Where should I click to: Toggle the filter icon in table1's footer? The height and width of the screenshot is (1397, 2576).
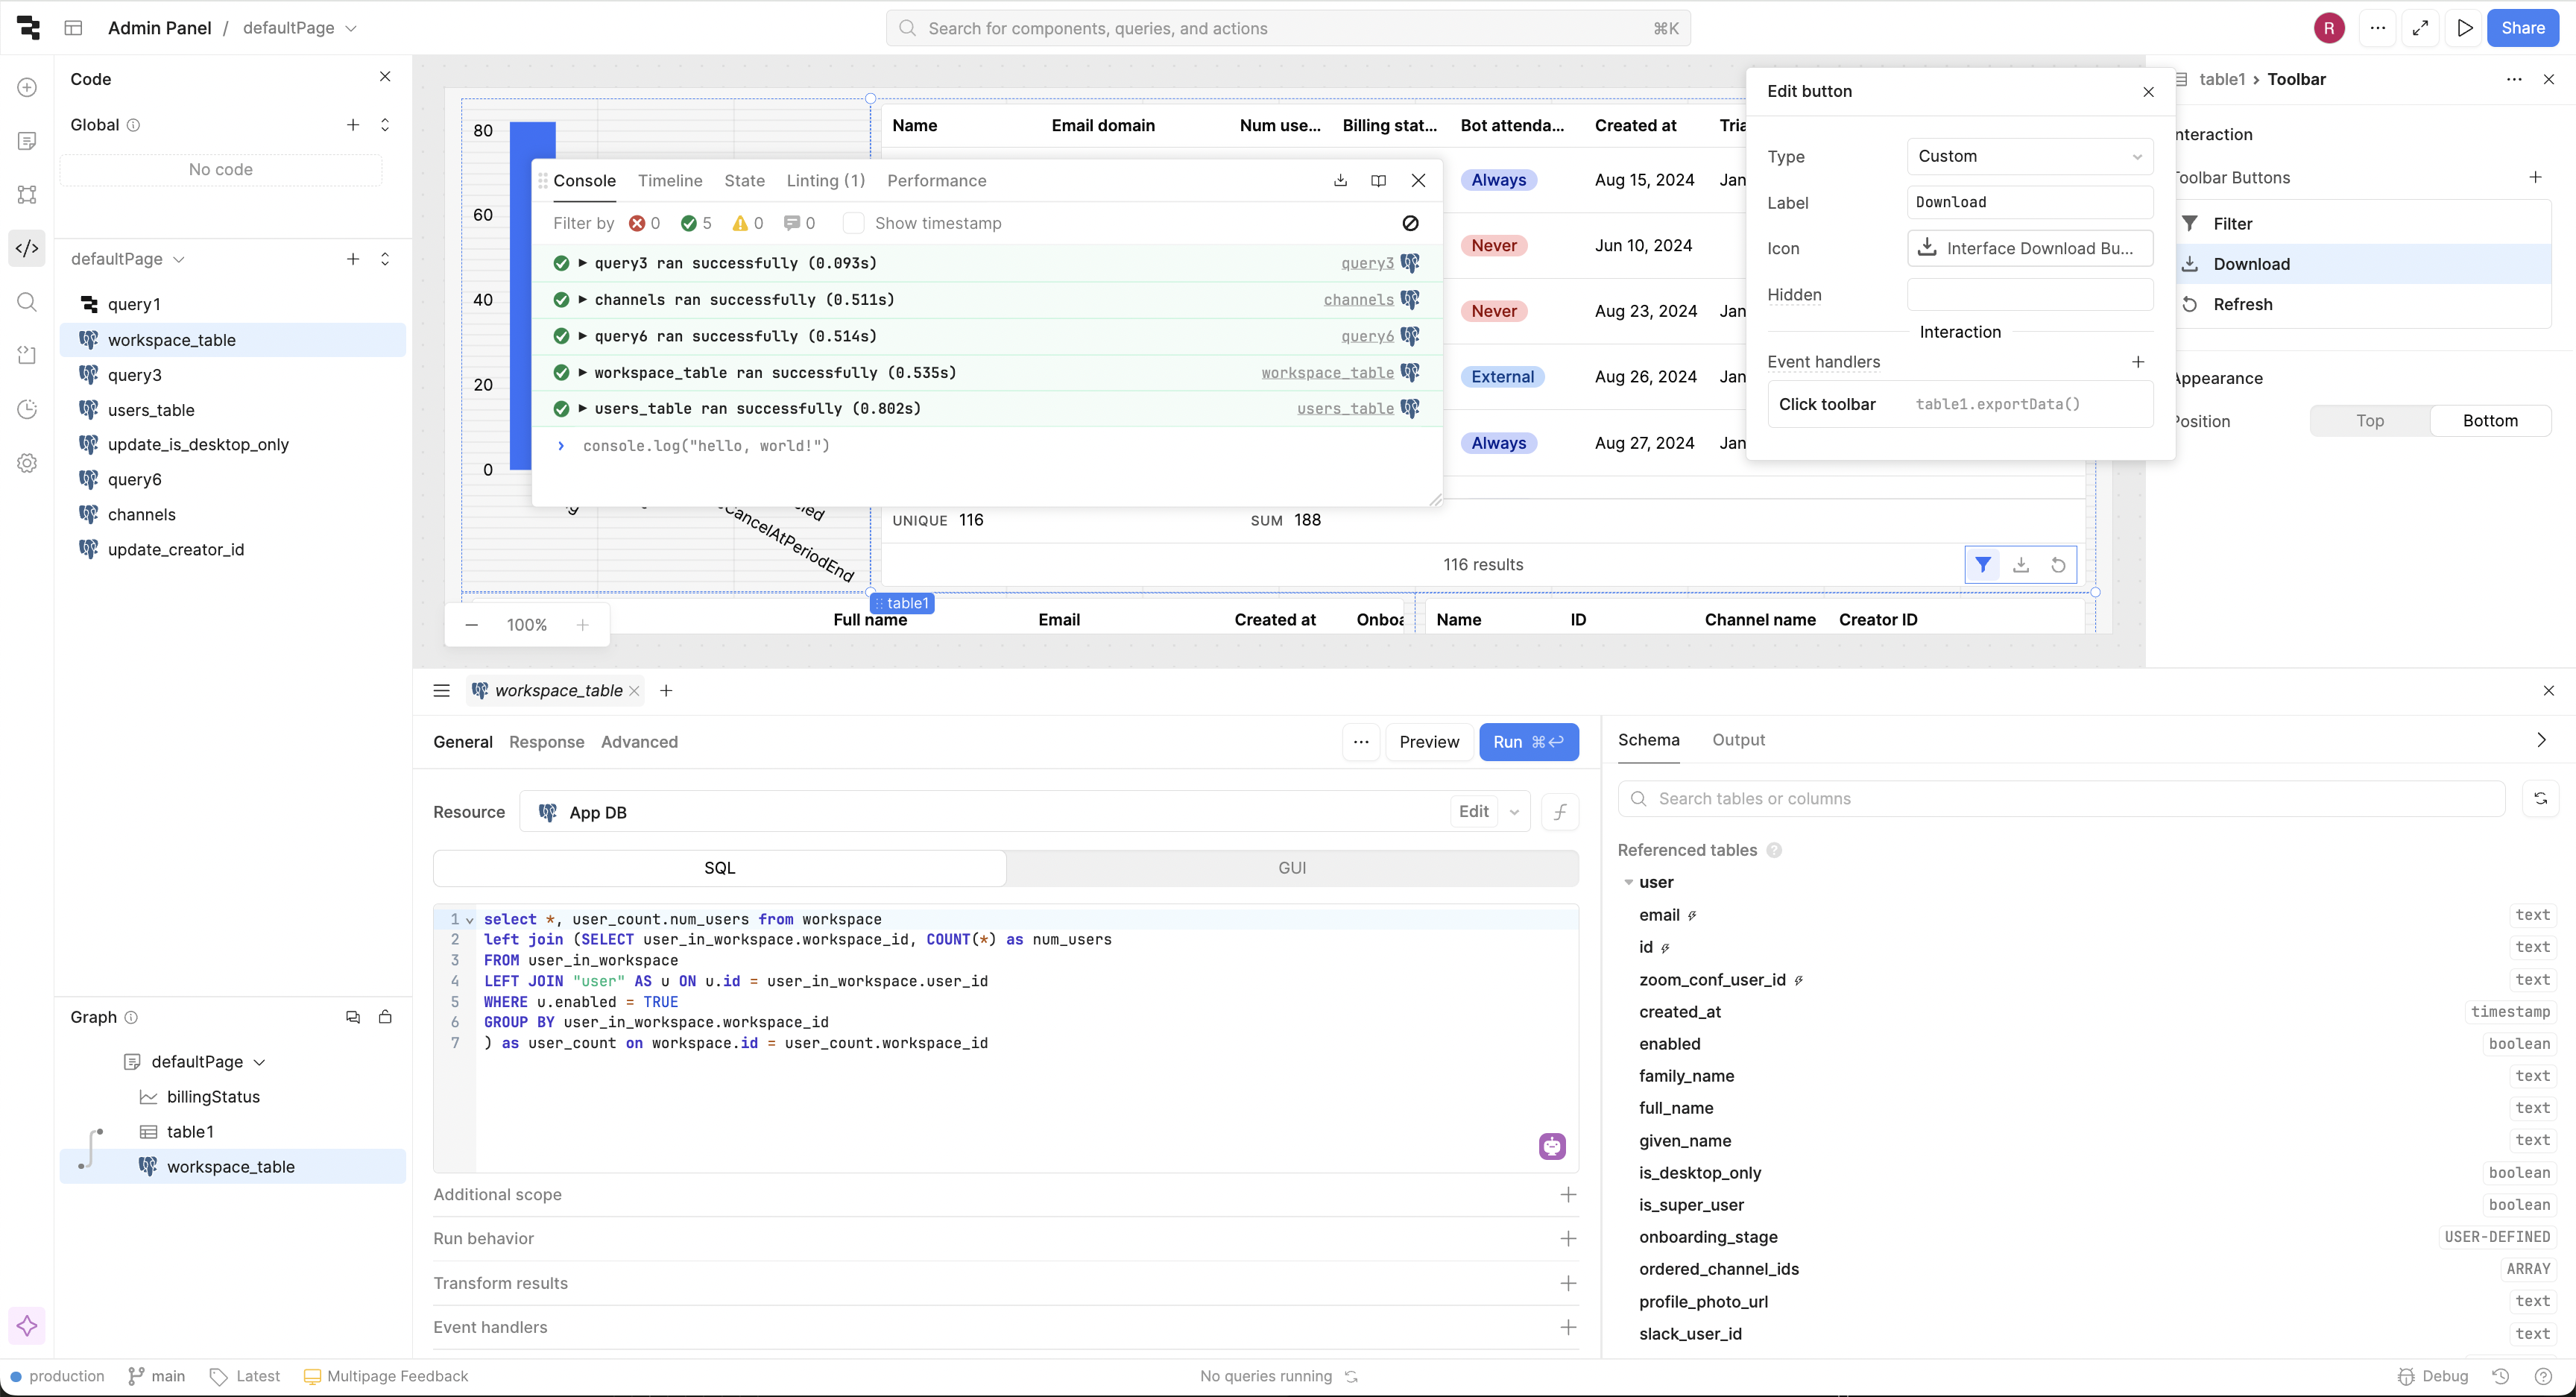(x=1984, y=565)
